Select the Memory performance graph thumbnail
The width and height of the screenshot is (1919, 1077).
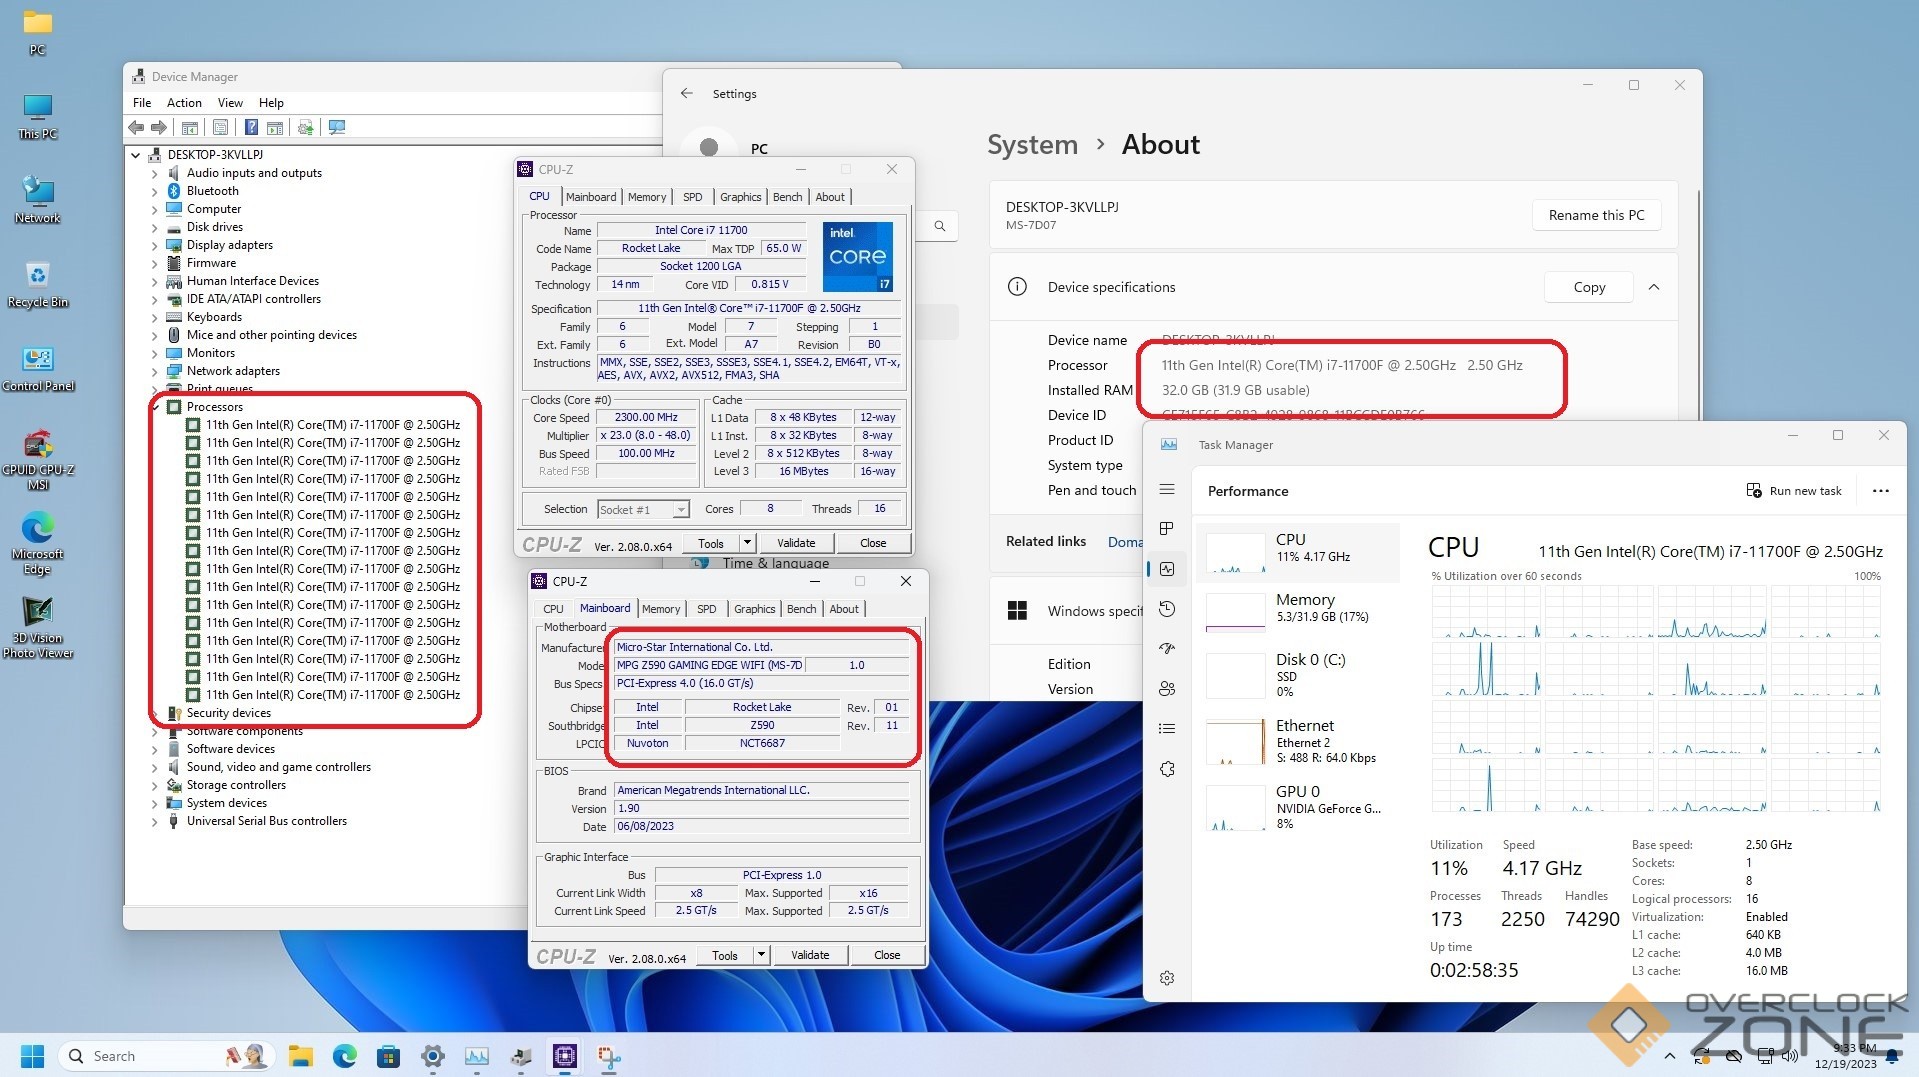coord(1236,613)
